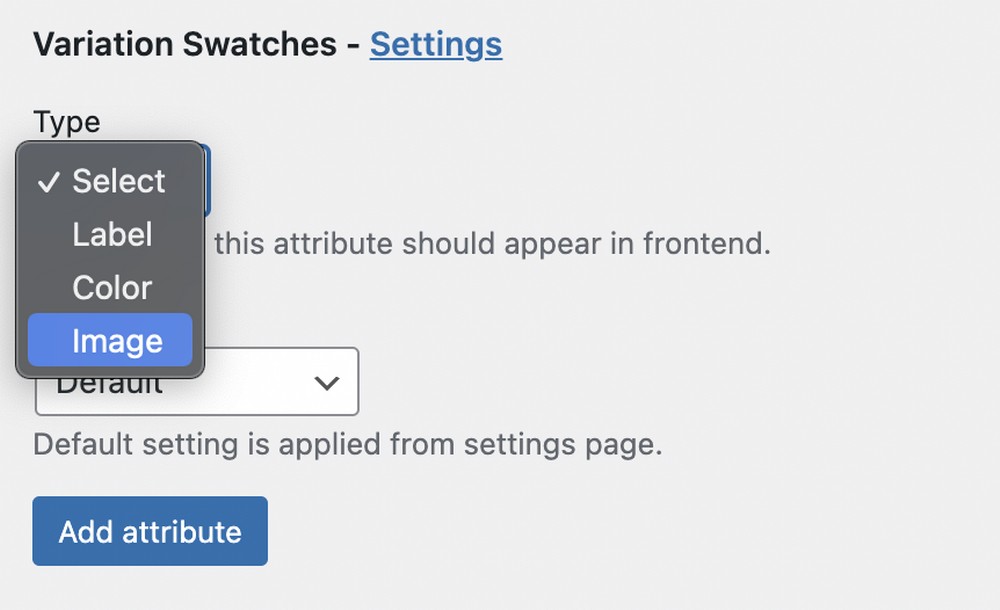The width and height of the screenshot is (1000, 610).
Task: Open the Variation Swatches Settings link
Action: click(436, 44)
